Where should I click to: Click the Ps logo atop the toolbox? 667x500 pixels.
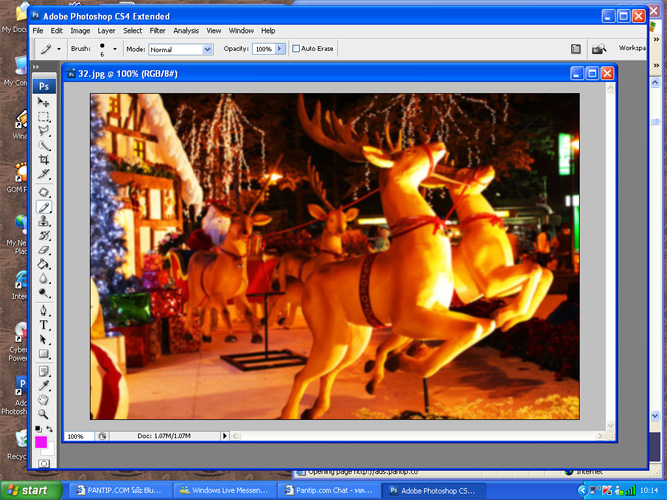coord(44,86)
